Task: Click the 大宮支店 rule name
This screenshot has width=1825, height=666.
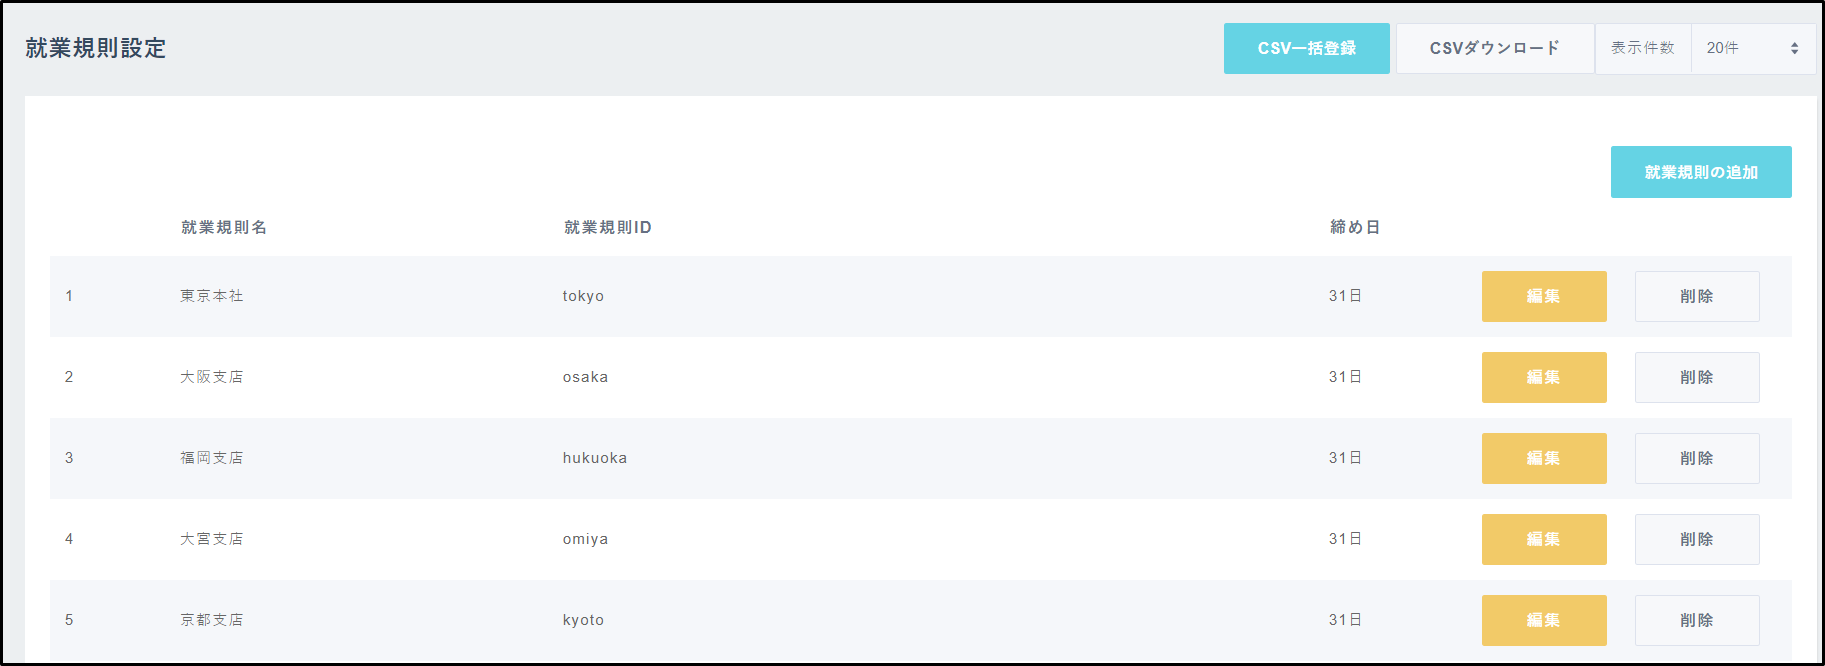Action: point(211,539)
